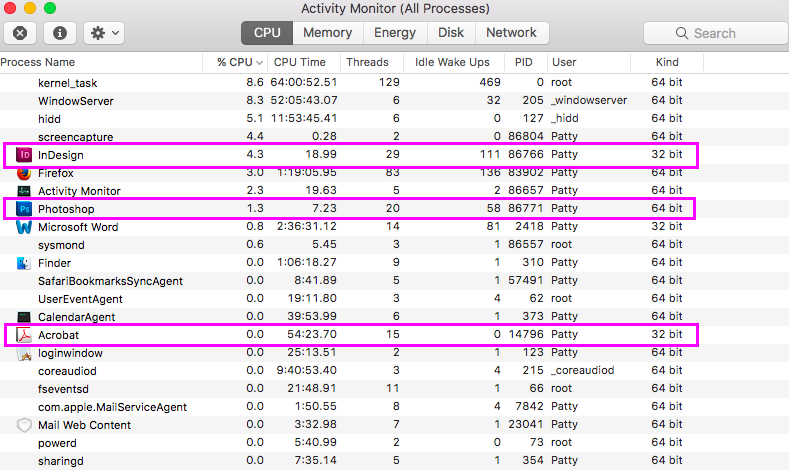Click Mail Web Content PID 23041
This screenshot has width=789, height=470.
[x=525, y=424]
